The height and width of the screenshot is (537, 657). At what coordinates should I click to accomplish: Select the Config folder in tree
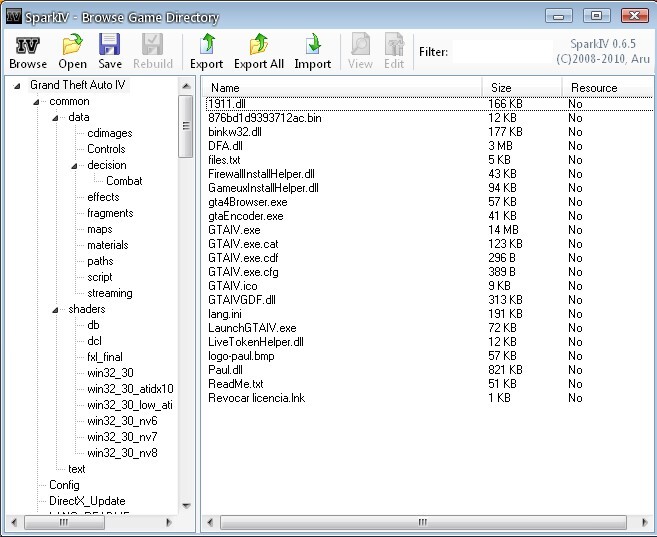coord(64,485)
